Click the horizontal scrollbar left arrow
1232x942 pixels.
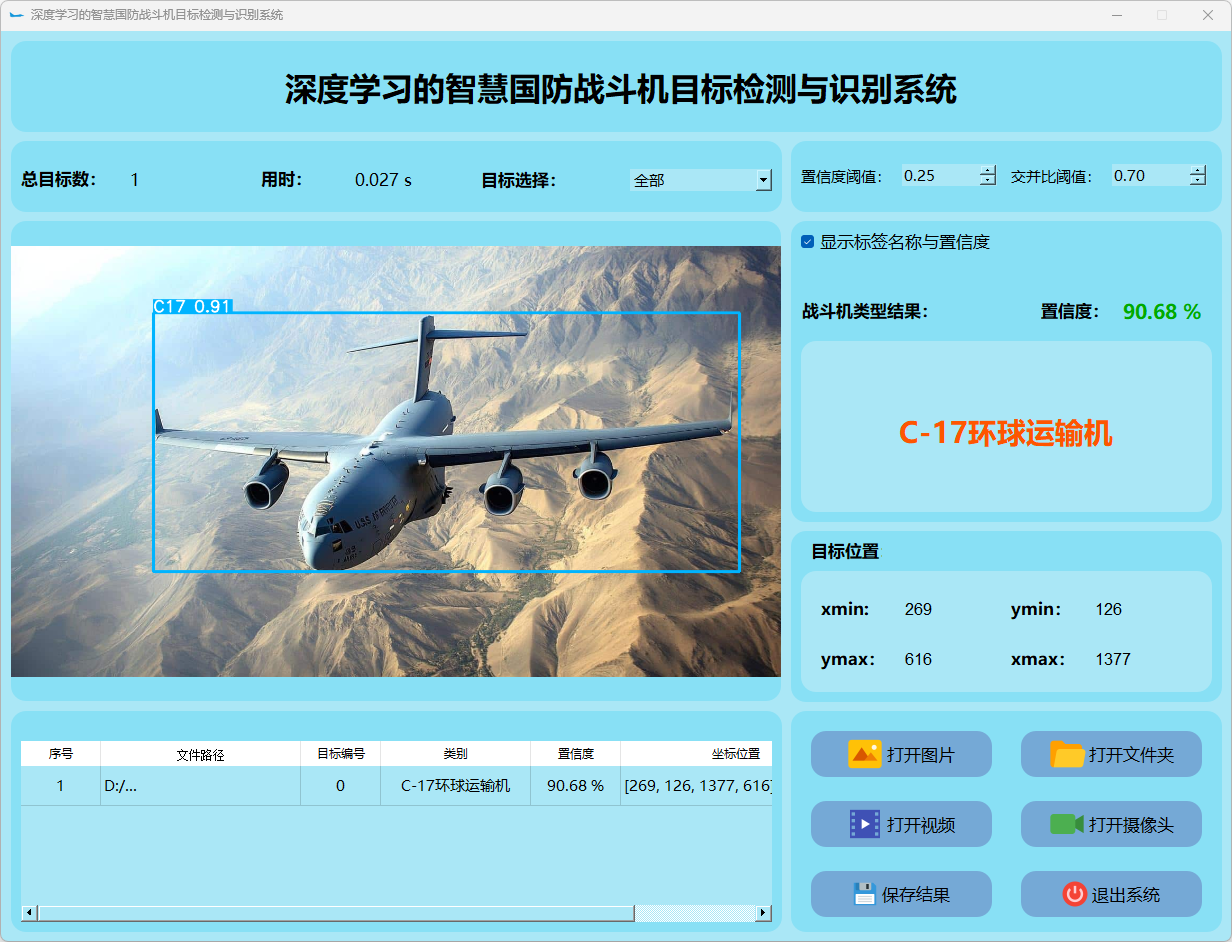click(29, 913)
